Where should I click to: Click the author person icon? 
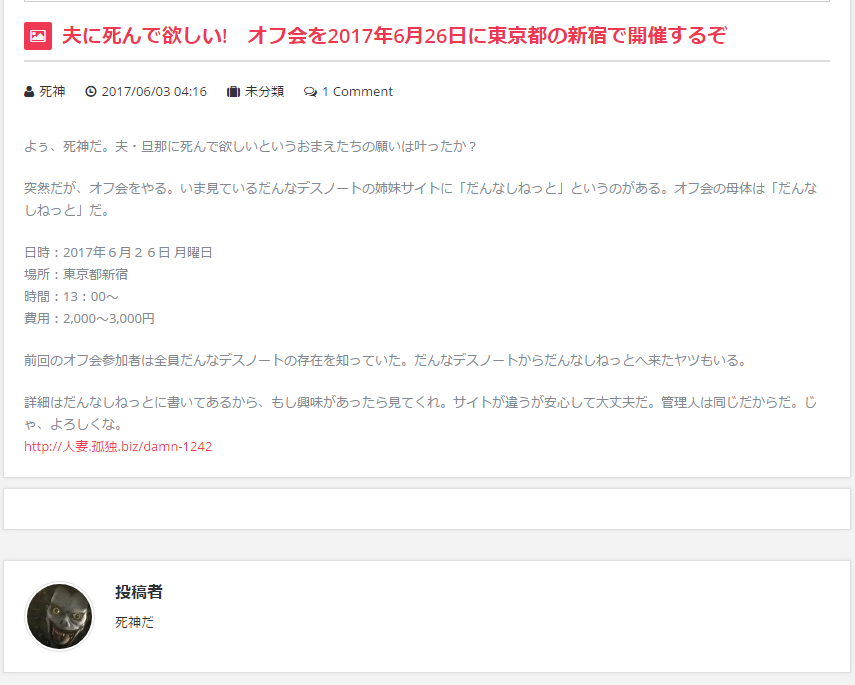point(29,92)
